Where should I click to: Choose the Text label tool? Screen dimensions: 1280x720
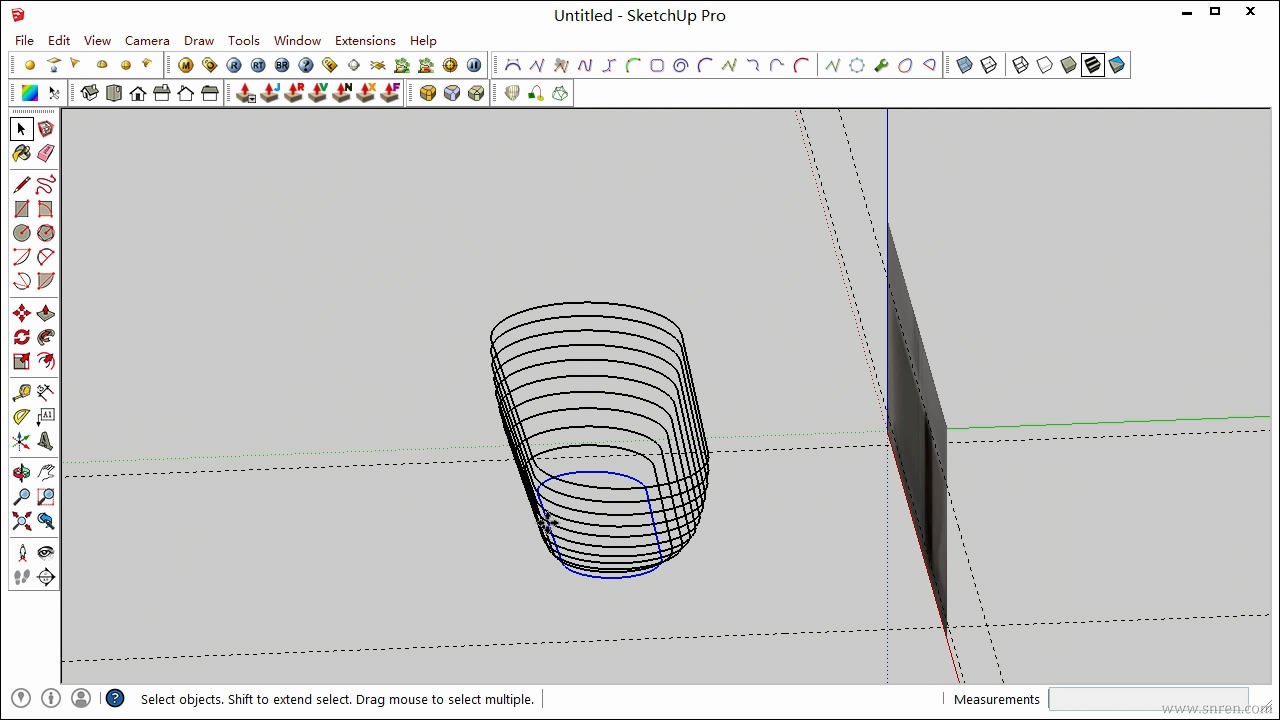(46, 417)
